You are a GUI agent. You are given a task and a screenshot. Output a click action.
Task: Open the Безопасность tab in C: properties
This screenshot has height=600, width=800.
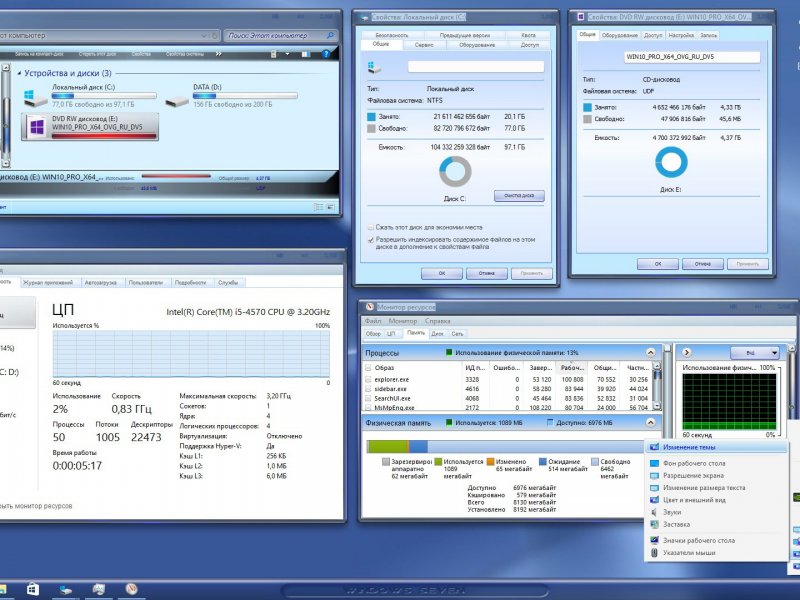391,35
